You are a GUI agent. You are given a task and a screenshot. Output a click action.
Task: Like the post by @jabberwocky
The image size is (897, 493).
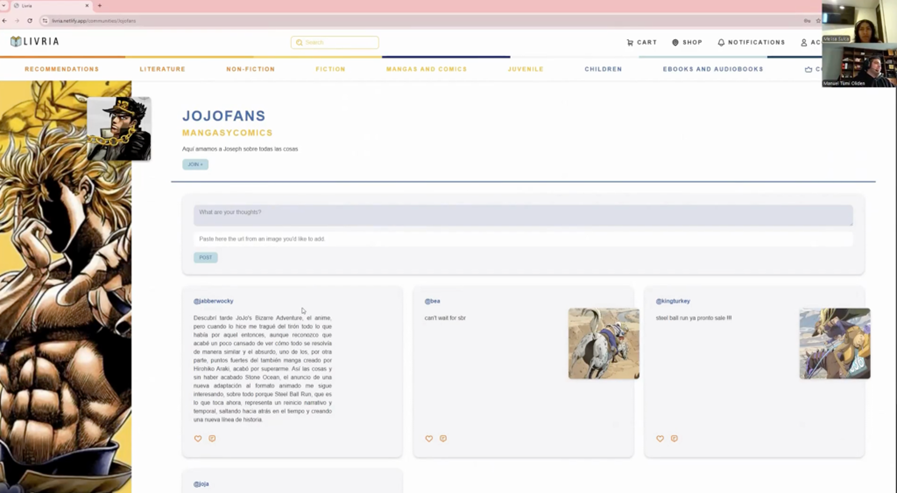198,439
